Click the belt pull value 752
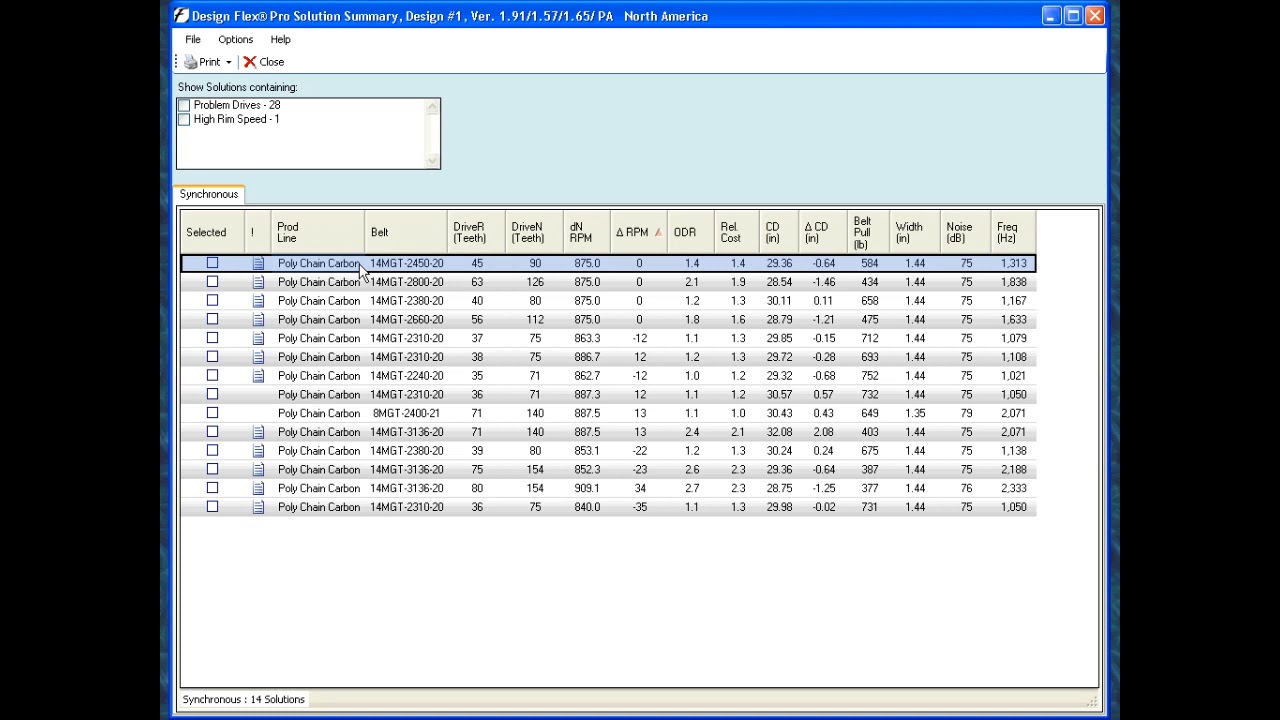 (x=869, y=376)
